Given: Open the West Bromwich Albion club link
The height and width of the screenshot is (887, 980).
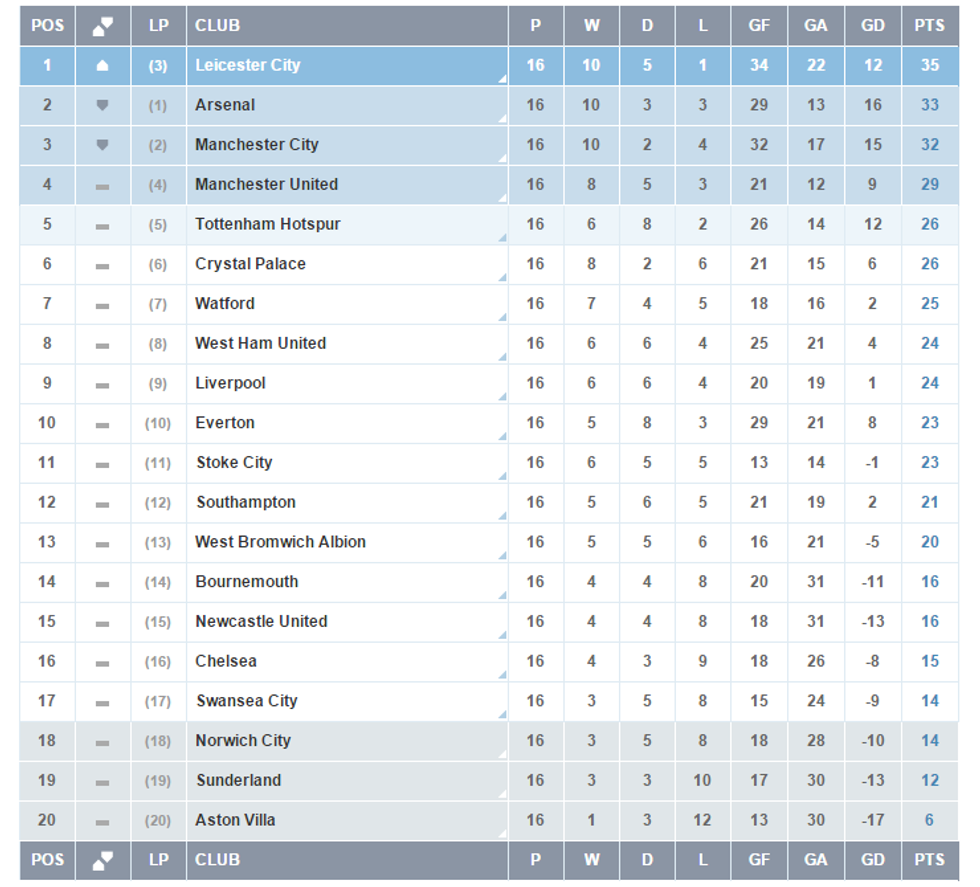Looking at the screenshot, I should [280, 542].
